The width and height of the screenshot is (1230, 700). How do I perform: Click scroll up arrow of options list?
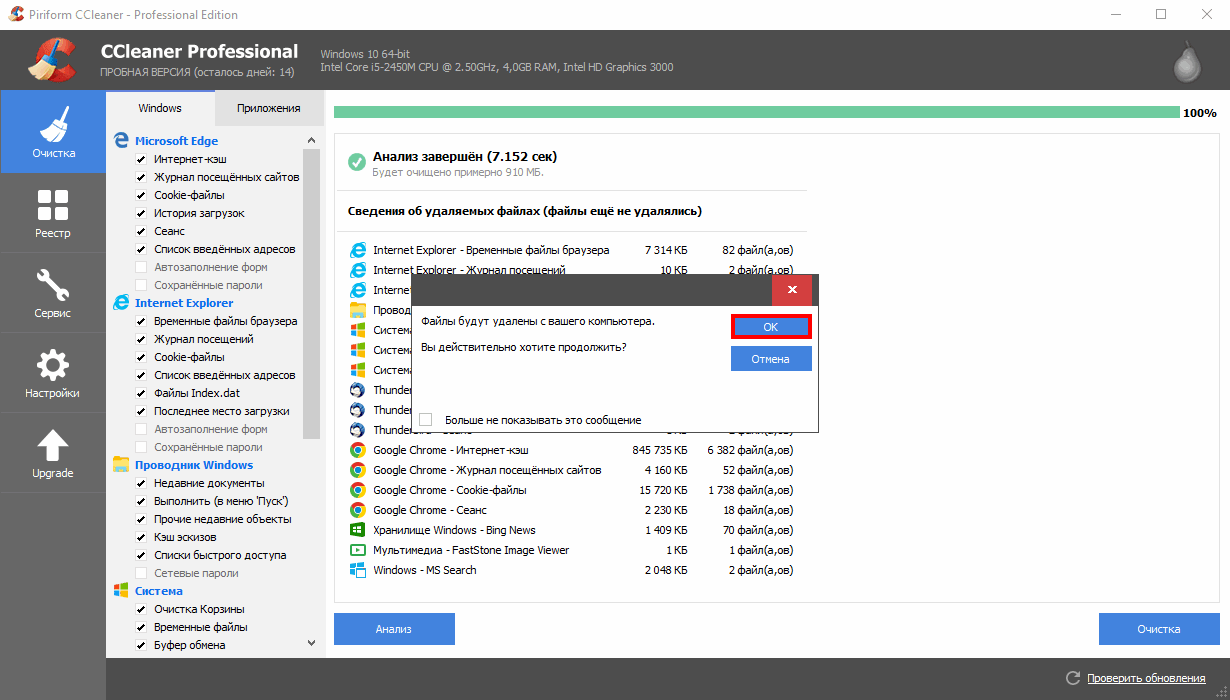point(311,140)
